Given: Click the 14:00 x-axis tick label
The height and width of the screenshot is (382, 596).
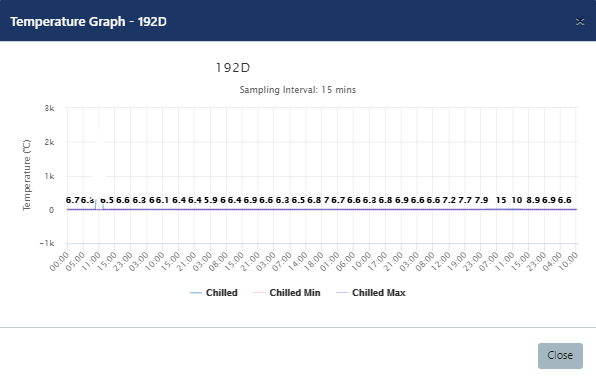Looking at the screenshot, I should point(299,262).
